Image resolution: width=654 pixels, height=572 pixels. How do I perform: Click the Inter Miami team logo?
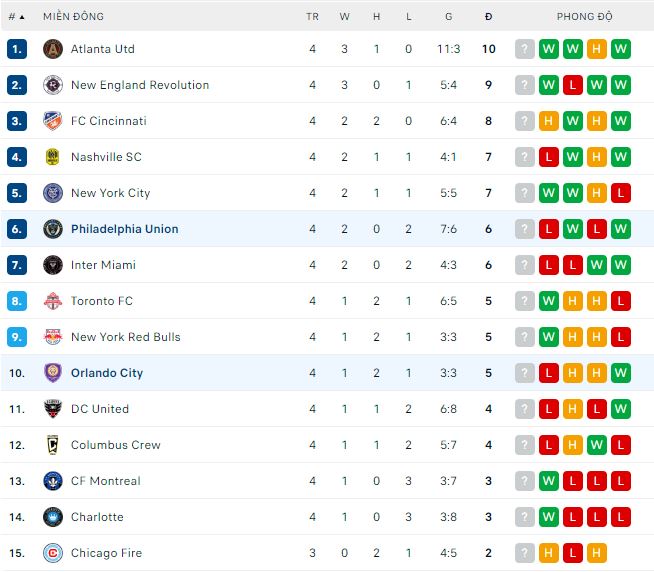pos(53,265)
